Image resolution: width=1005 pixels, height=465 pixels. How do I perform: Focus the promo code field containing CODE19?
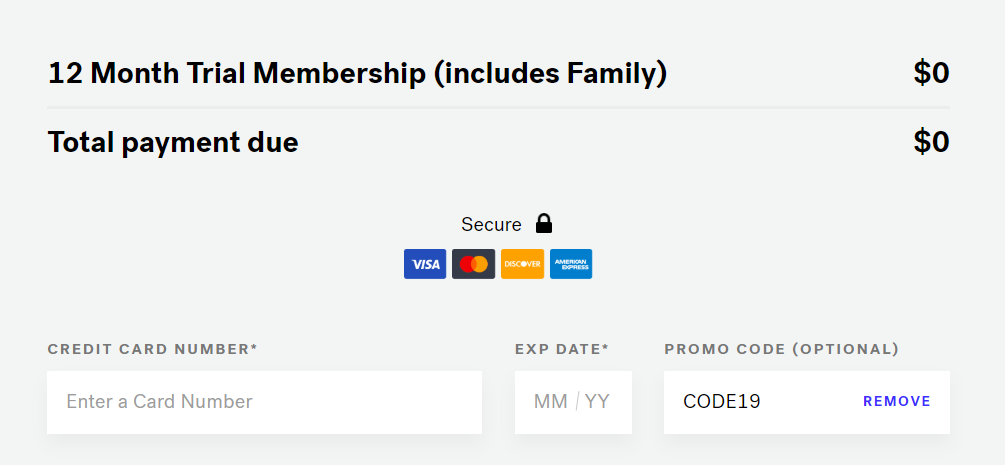click(x=807, y=402)
